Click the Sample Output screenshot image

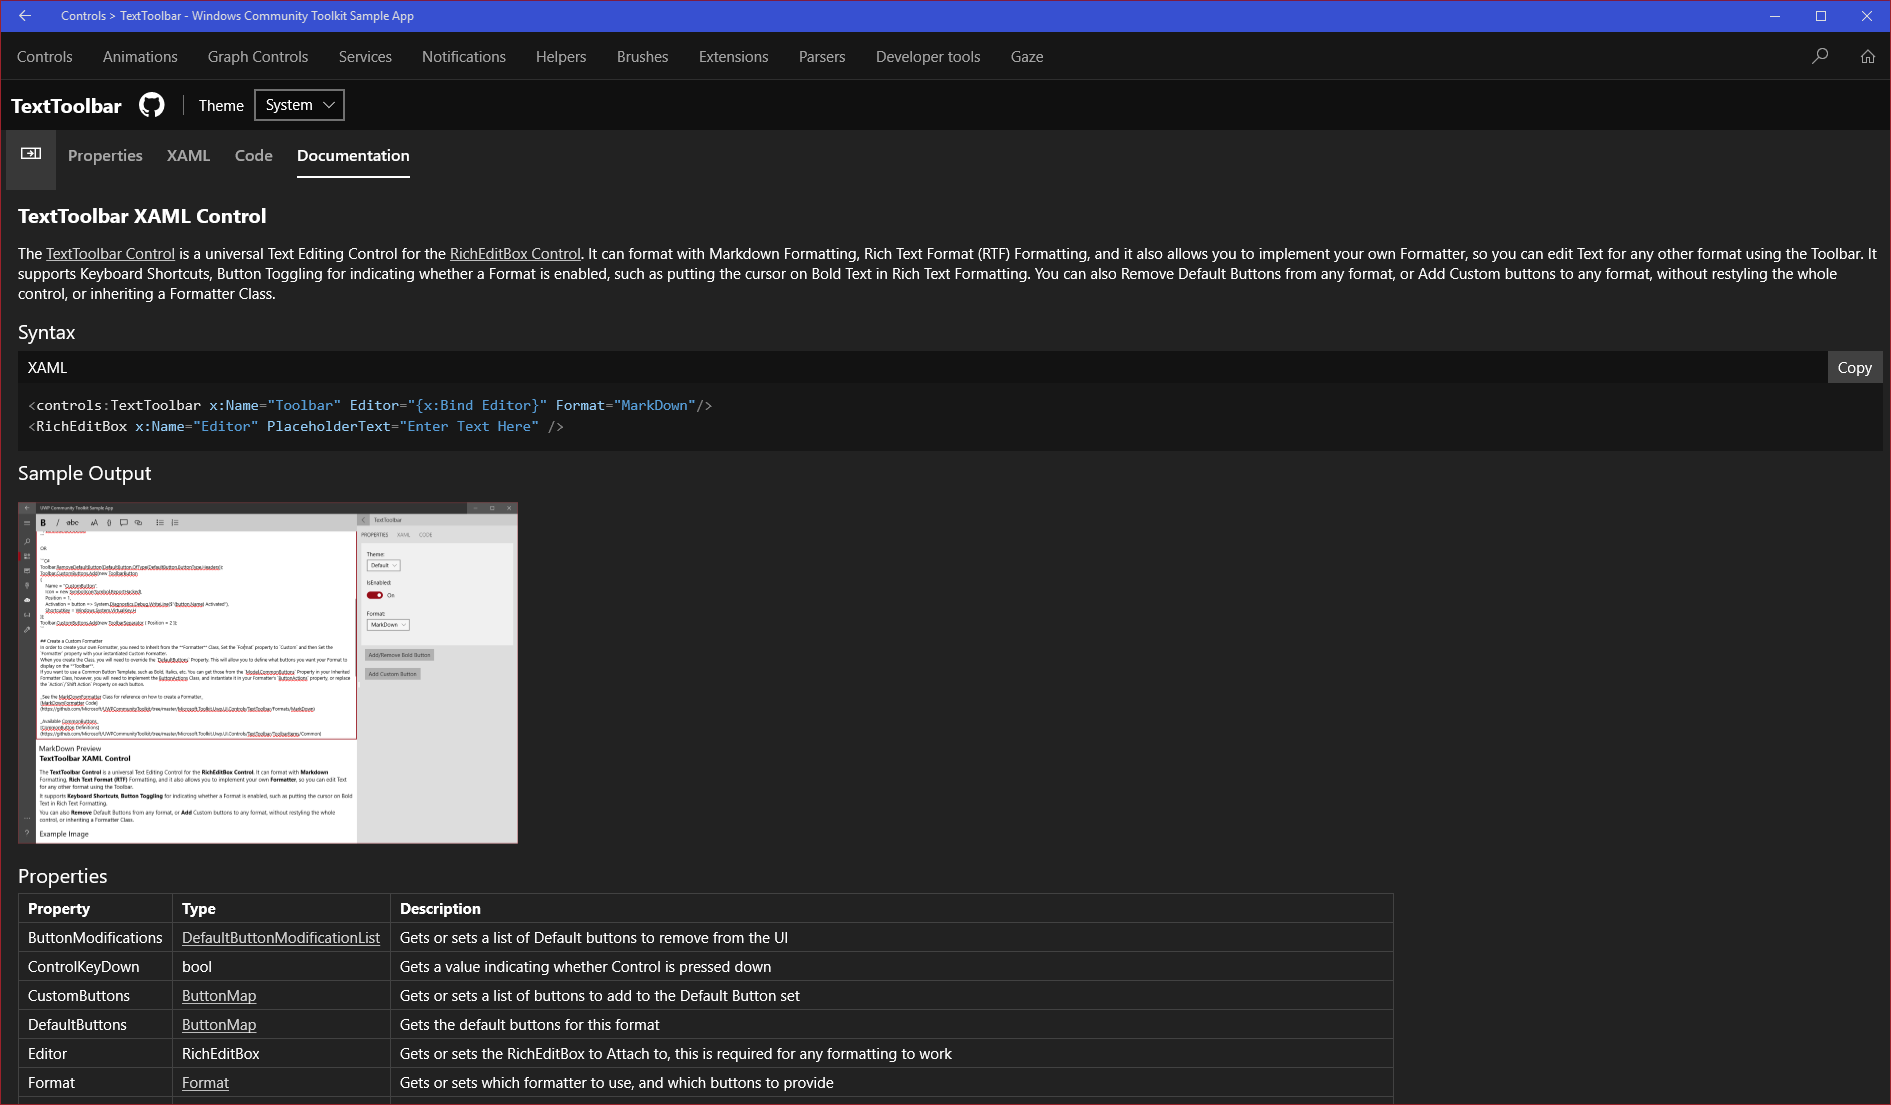point(268,672)
